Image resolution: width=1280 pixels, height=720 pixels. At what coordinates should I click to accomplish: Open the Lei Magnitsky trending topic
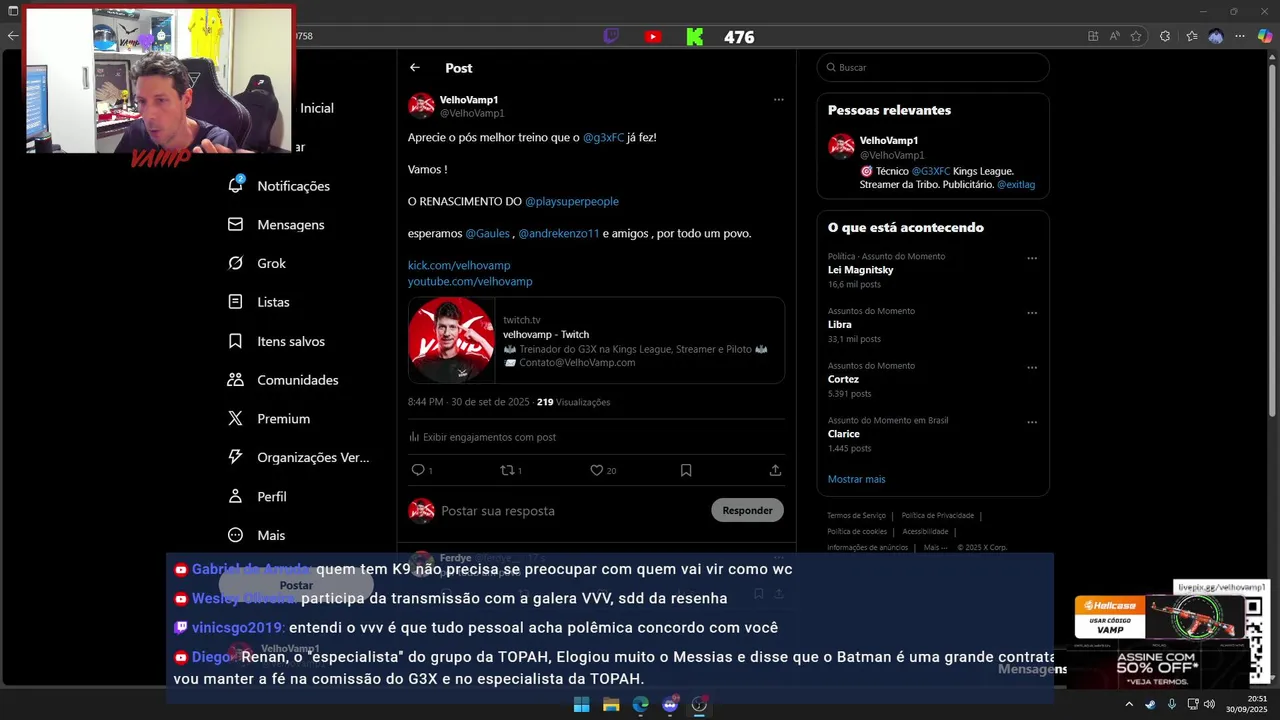[x=860, y=270]
